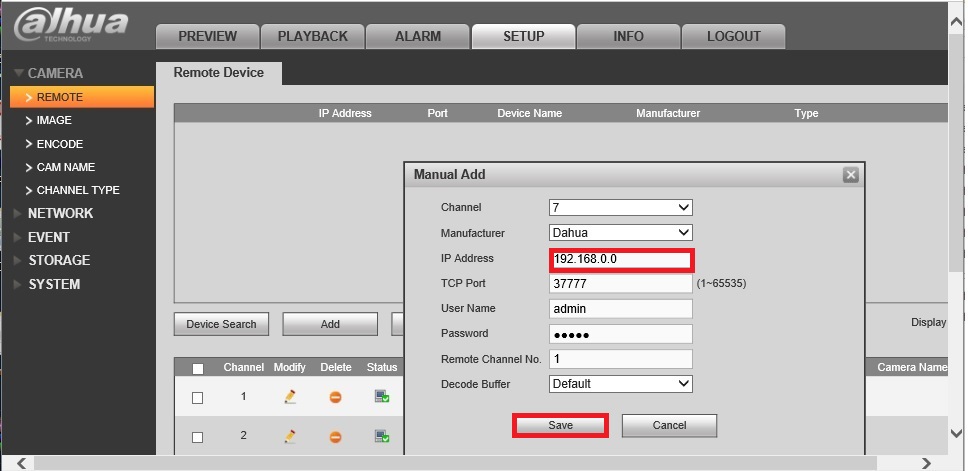Click the Remote Channel No. field

click(x=620, y=359)
